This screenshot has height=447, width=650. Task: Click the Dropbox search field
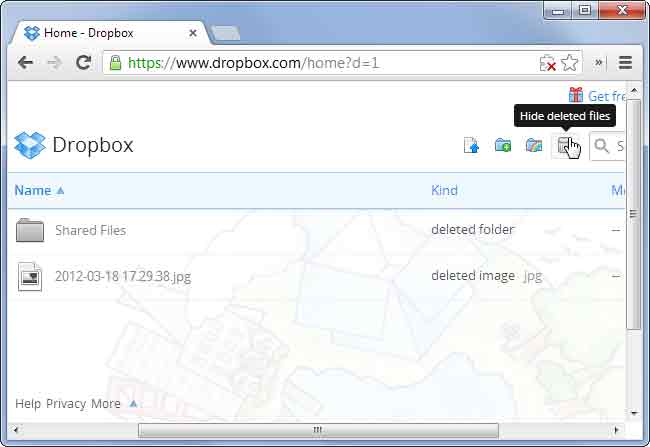coord(607,146)
